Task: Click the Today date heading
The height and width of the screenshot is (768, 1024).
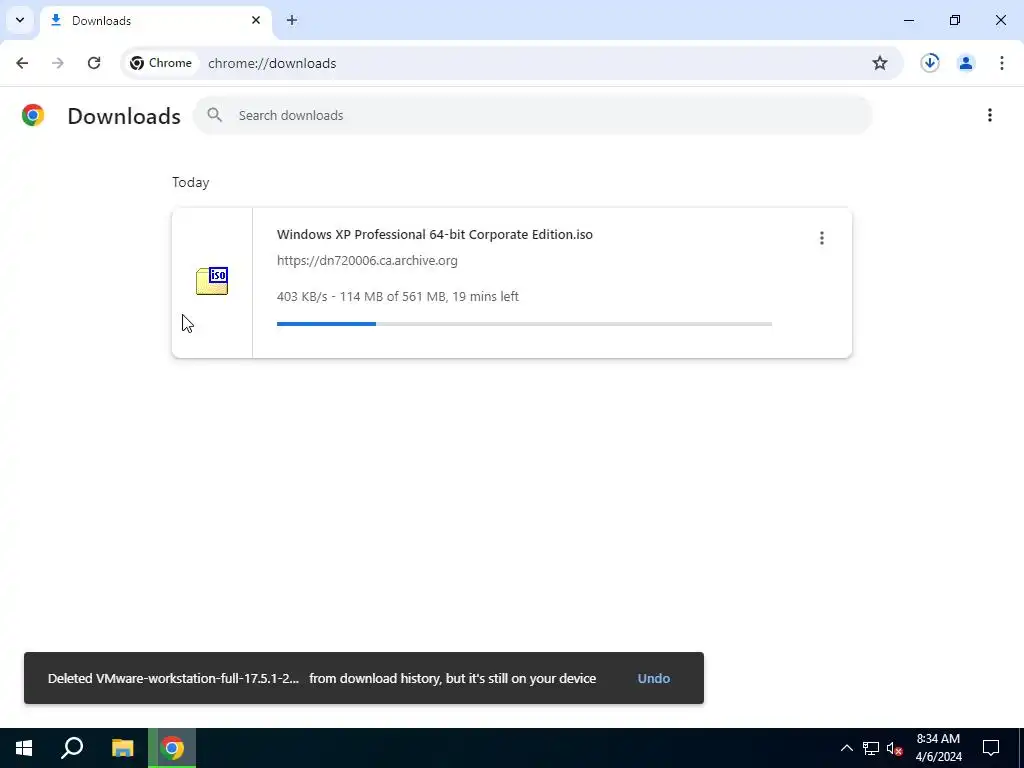Action: [x=191, y=182]
